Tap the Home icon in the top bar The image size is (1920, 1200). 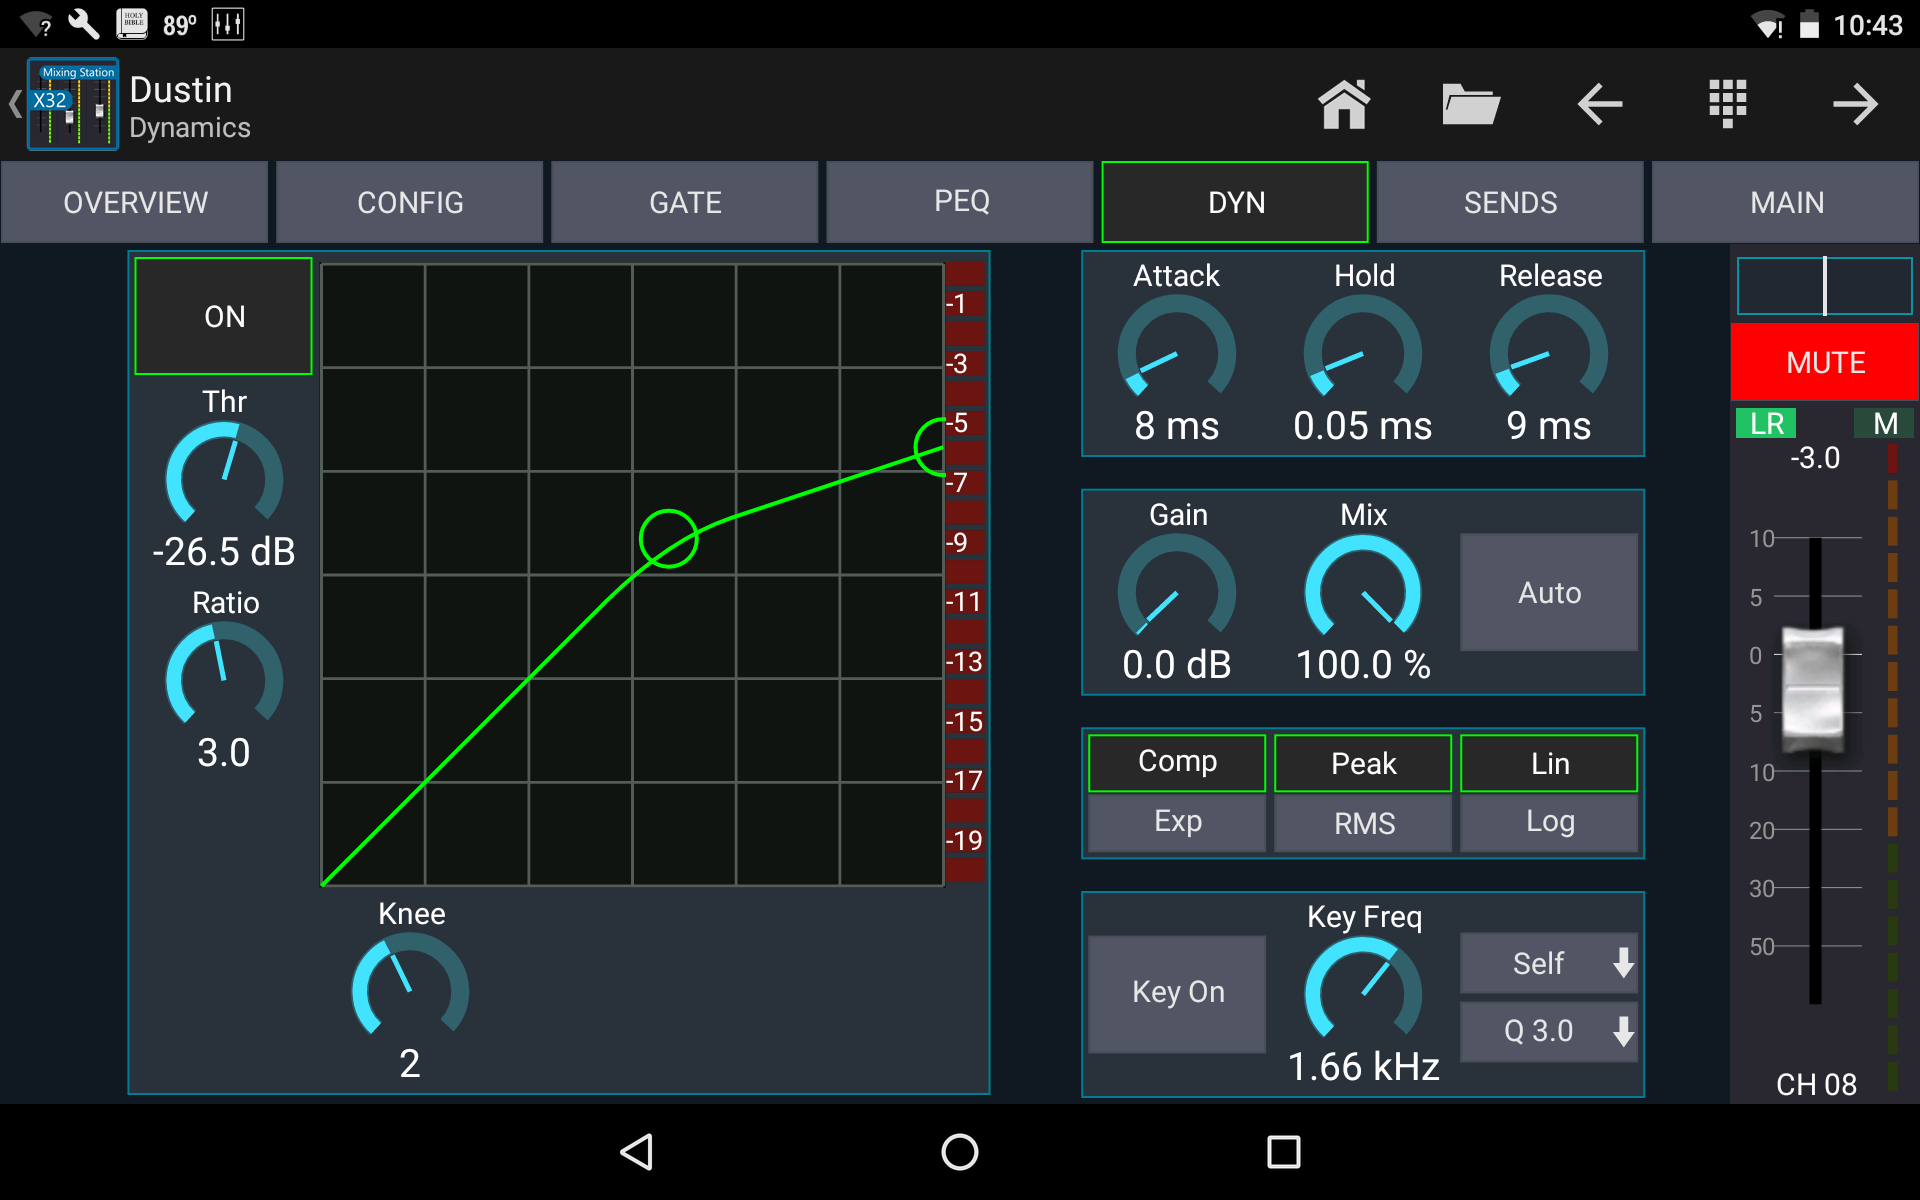[x=1343, y=104]
